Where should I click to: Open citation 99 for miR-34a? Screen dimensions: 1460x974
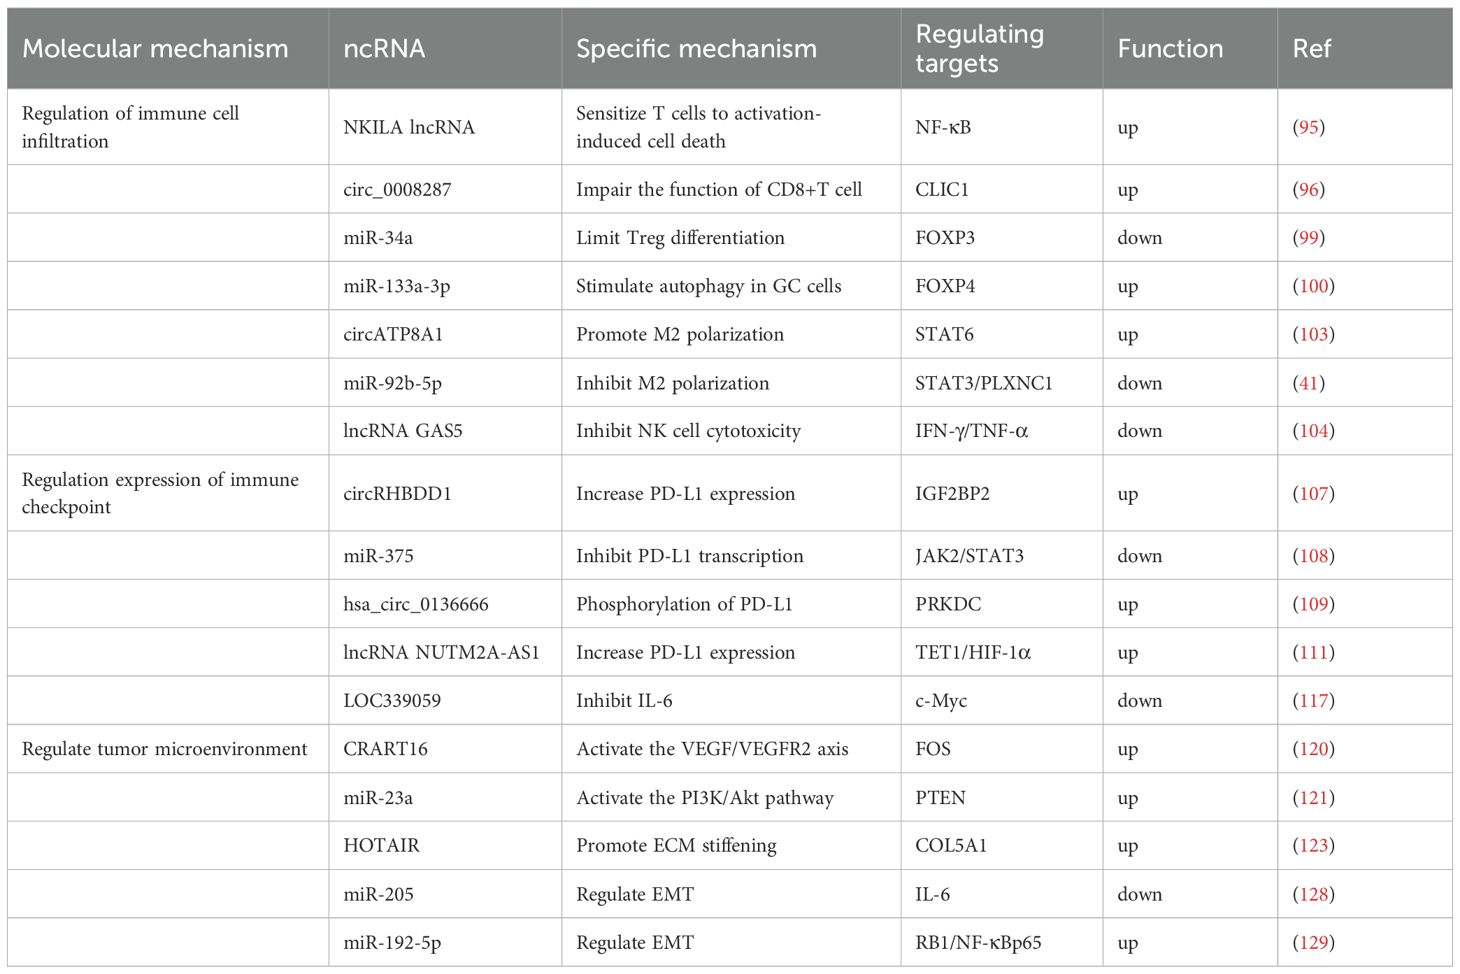pyautogui.click(x=1308, y=237)
